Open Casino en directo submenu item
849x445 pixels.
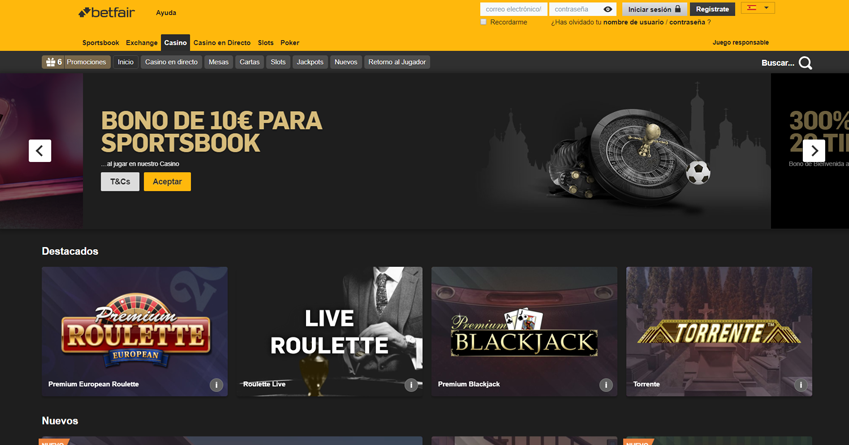[171, 62]
